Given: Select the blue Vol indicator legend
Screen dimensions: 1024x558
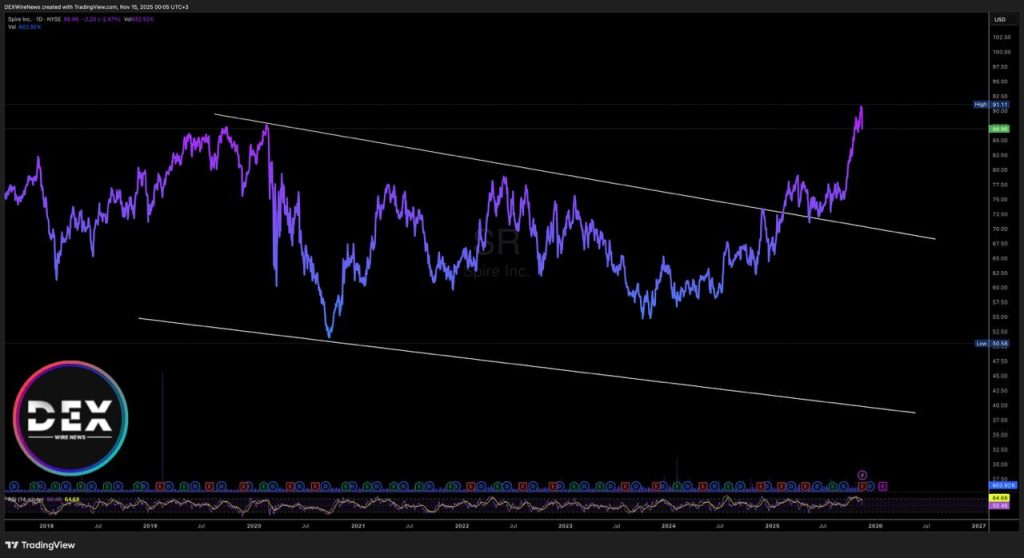Looking at the screenshot, I should tap(24, 27).
